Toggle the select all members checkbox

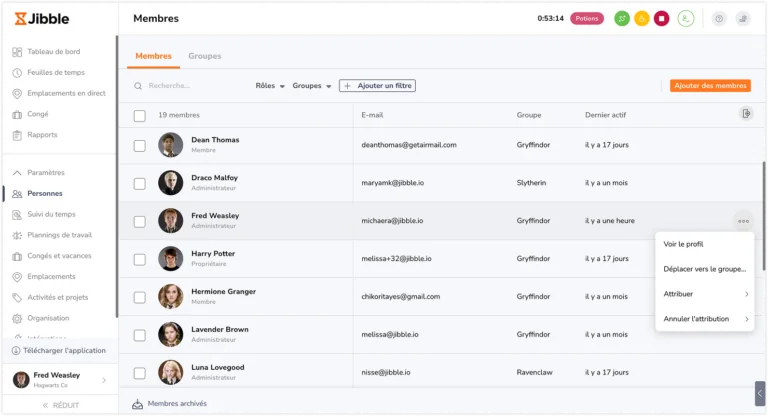(140, 116)
